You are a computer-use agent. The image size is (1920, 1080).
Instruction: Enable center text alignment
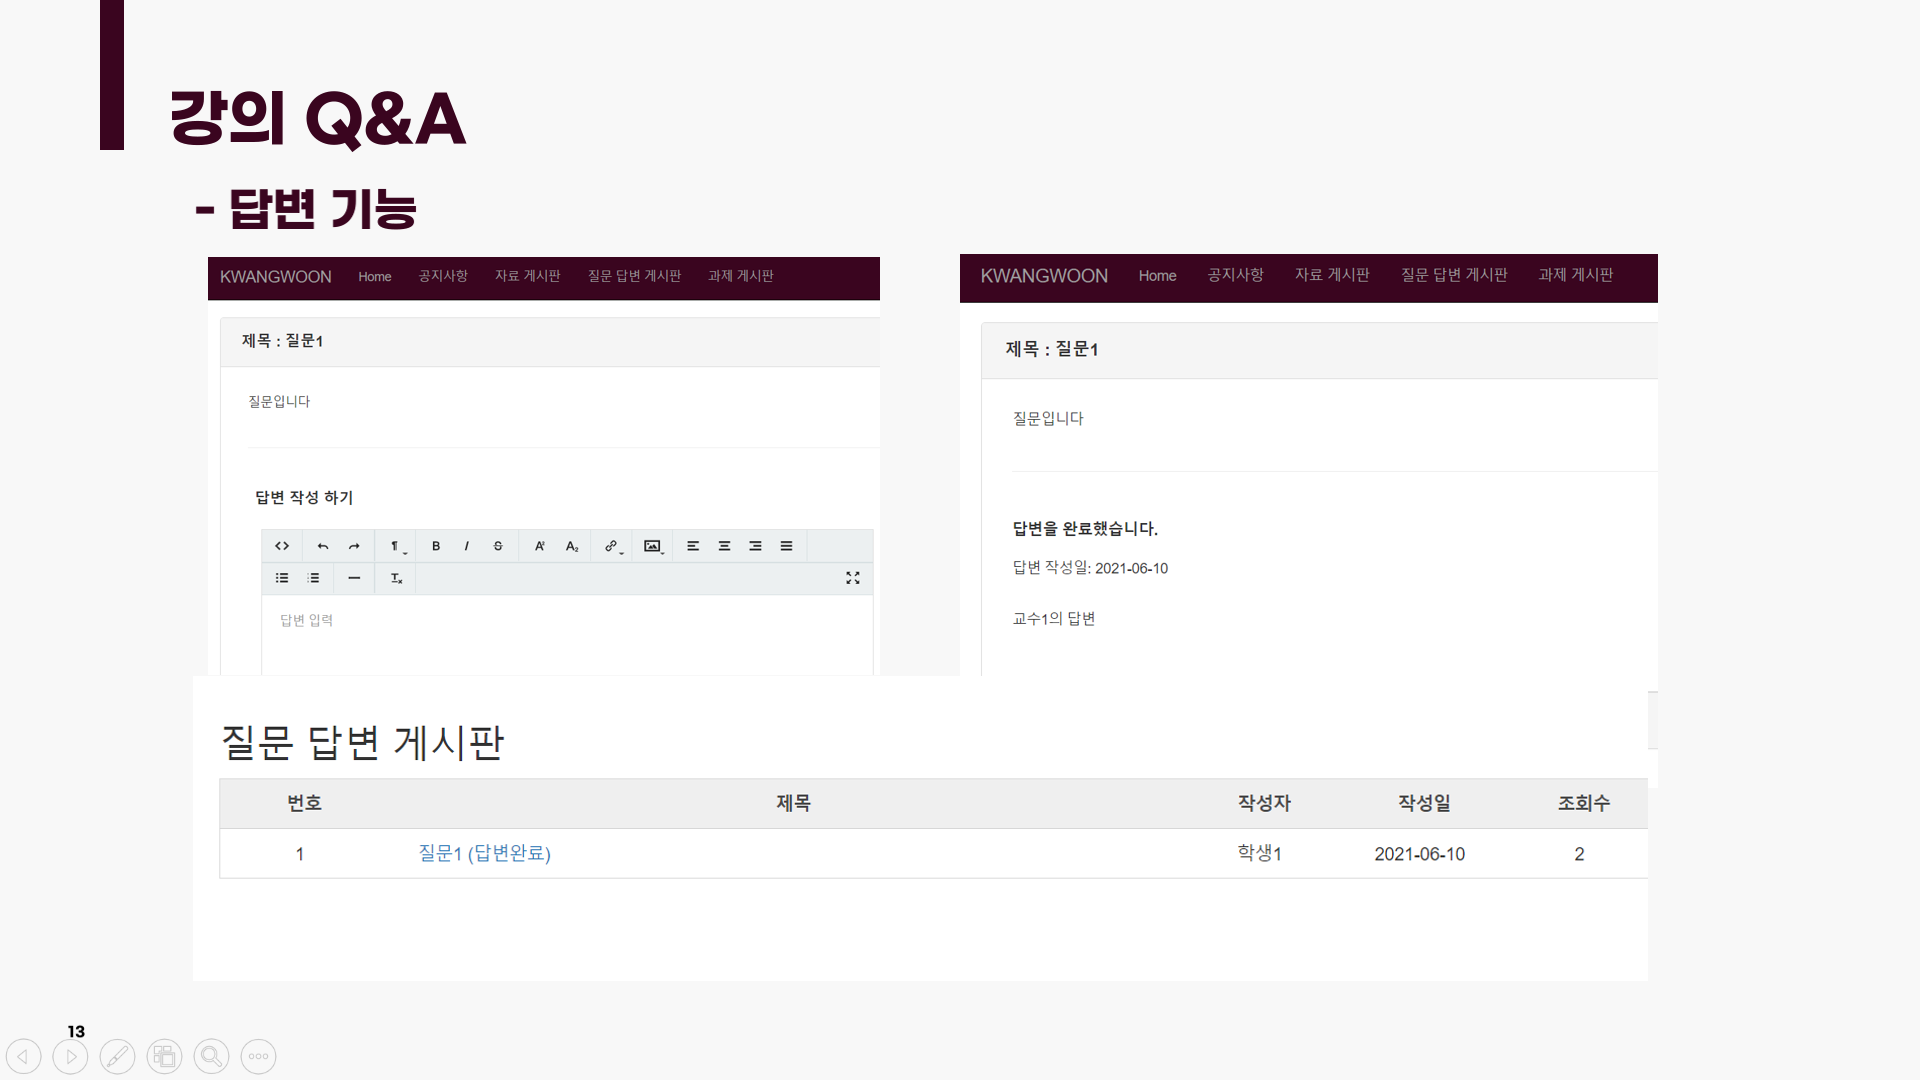[724, 545]
